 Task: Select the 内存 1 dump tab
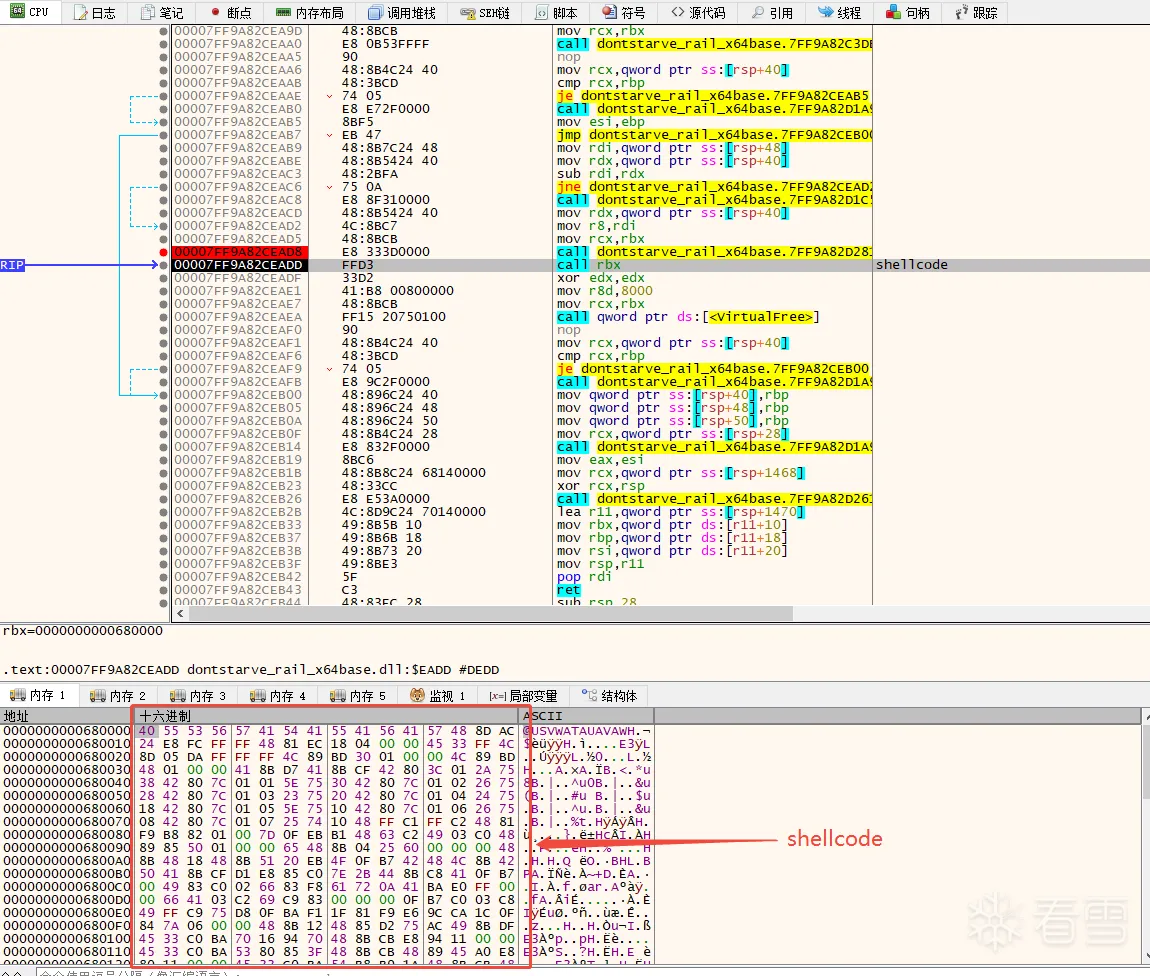(38, 695)
